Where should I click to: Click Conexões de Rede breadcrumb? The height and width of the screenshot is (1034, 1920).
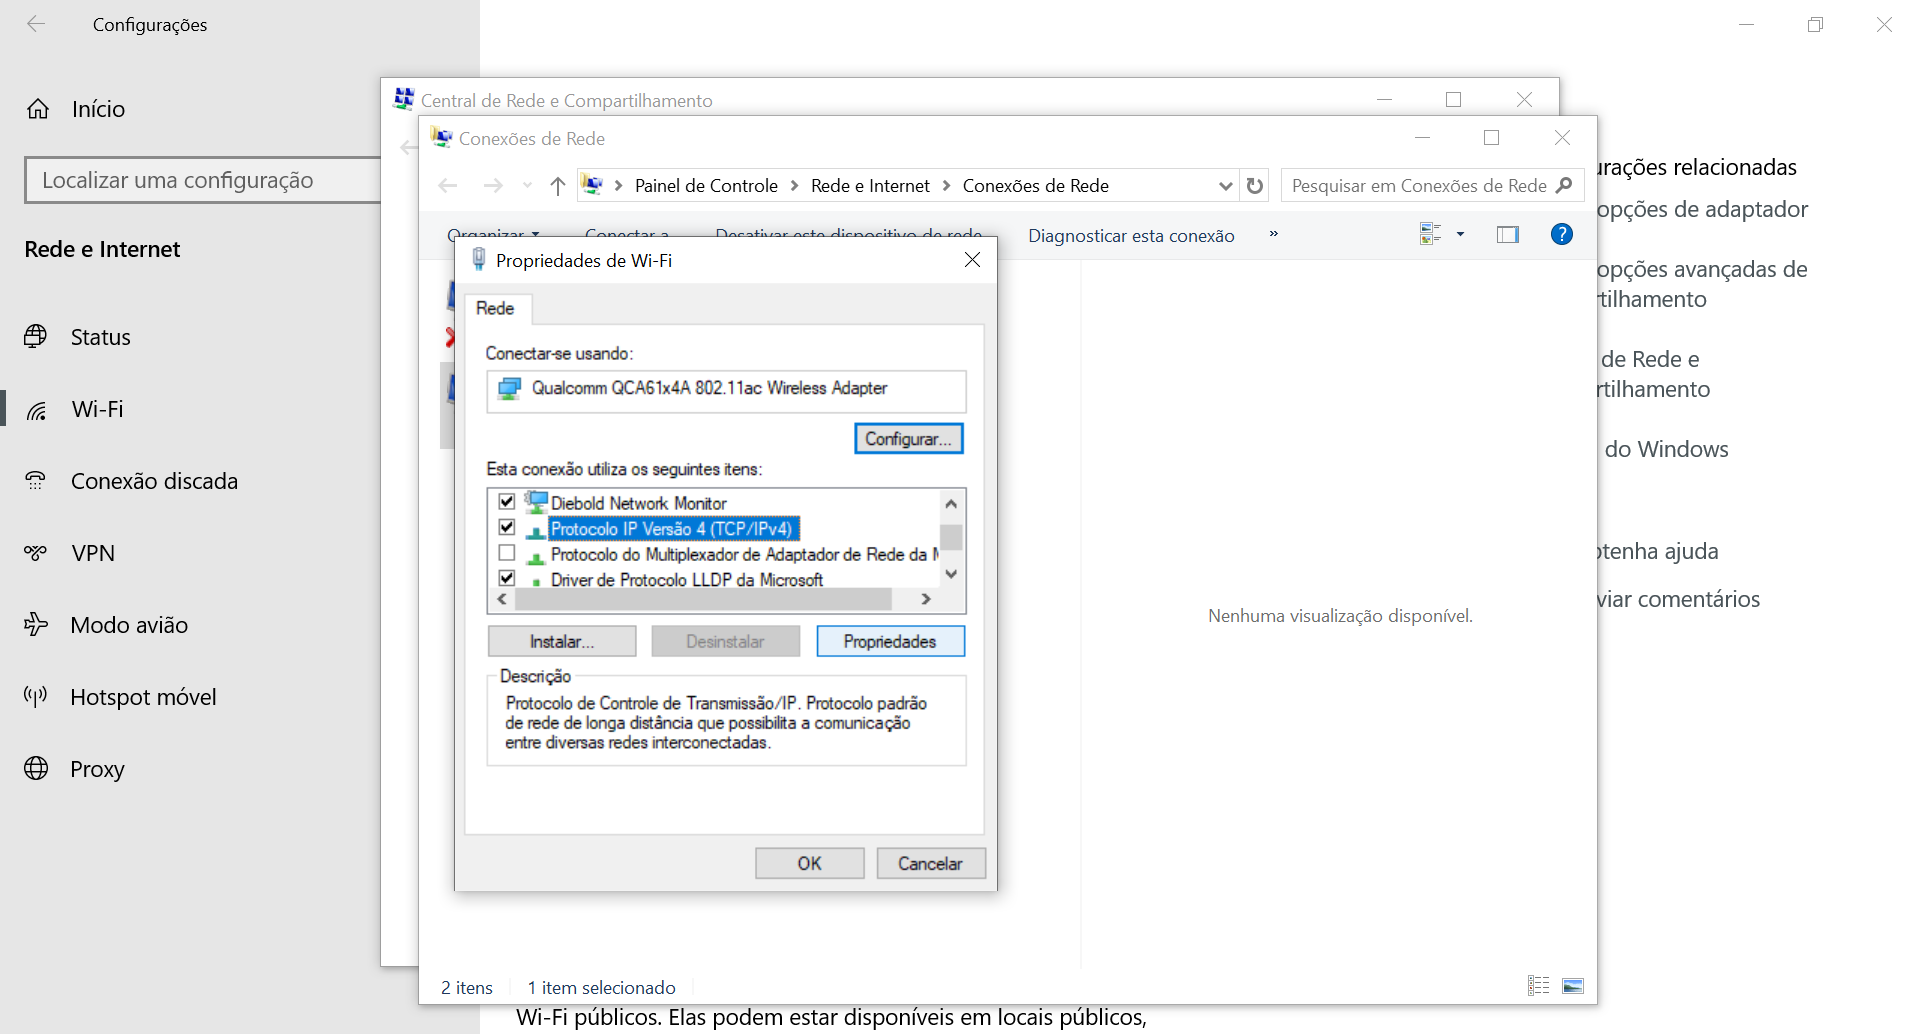point(1035,186)
